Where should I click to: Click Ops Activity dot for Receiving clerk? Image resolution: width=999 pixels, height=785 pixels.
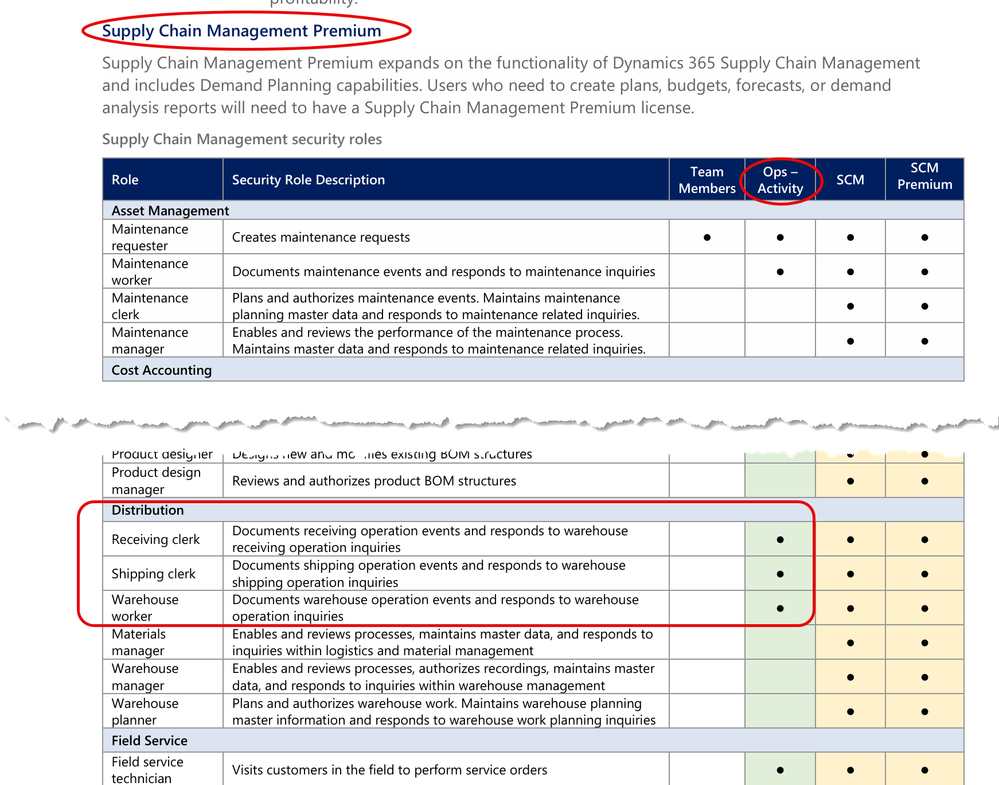(x=780, y=540)
